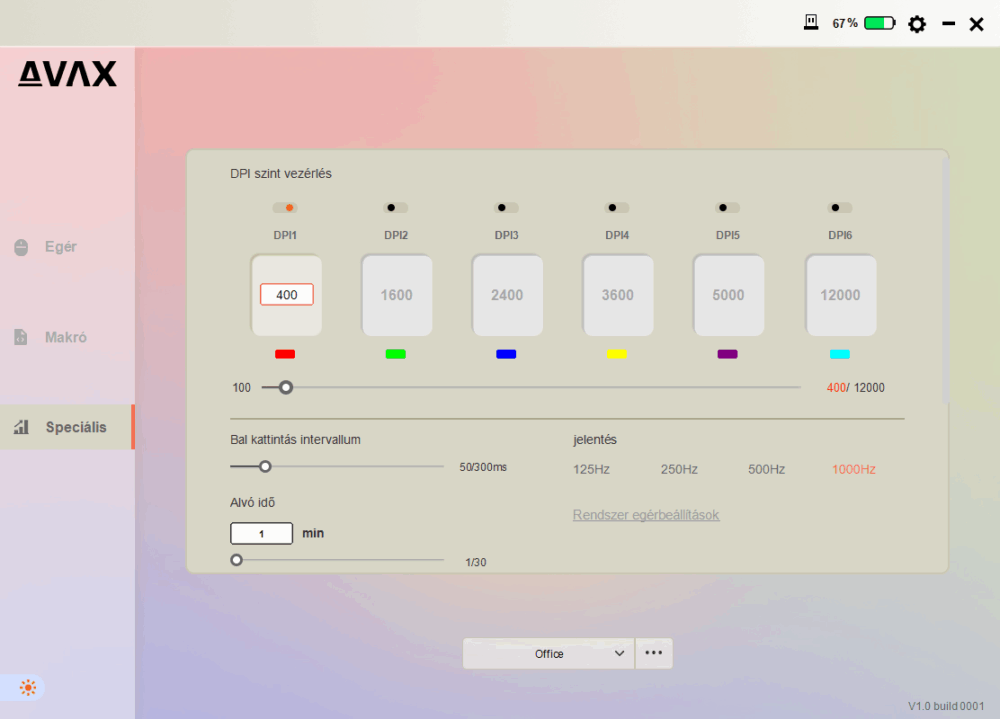Click the wireless receiver dongle icon
1000x719 pixels.
[812, 22]
